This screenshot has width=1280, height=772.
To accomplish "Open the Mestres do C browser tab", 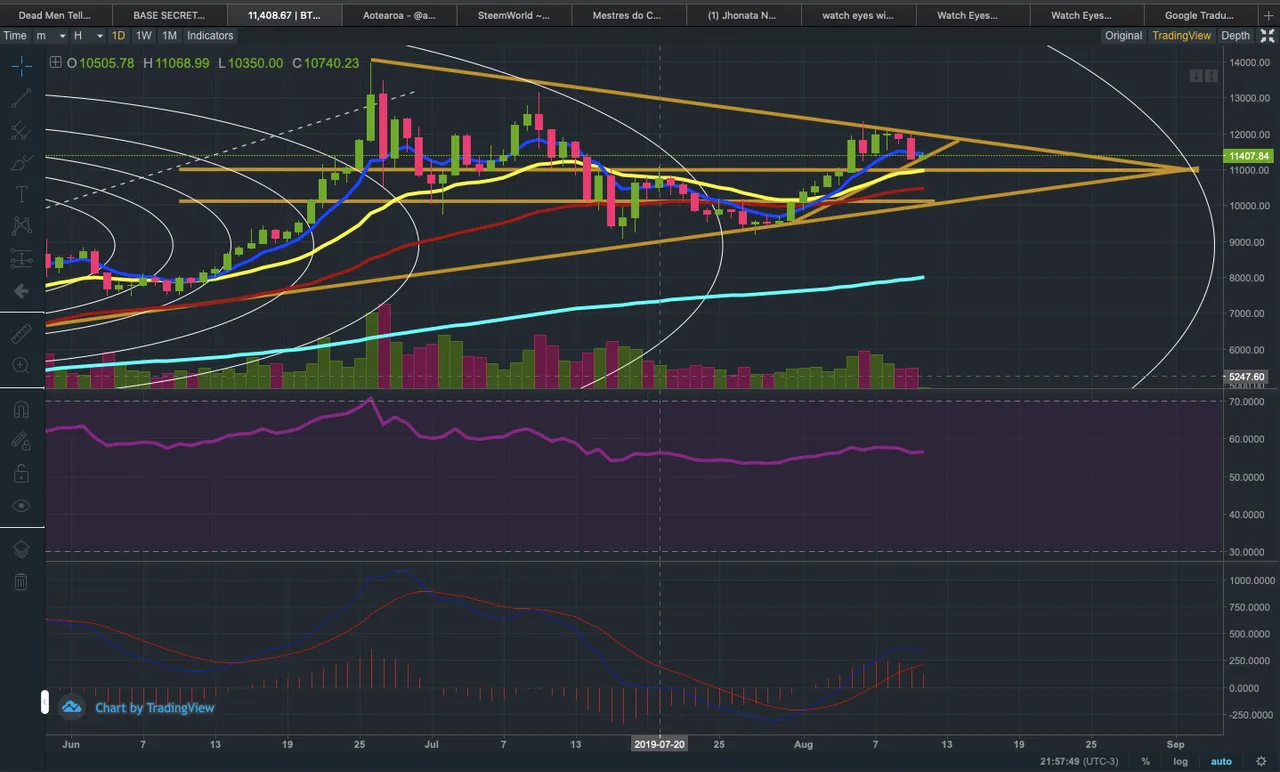I will (628, 15).
